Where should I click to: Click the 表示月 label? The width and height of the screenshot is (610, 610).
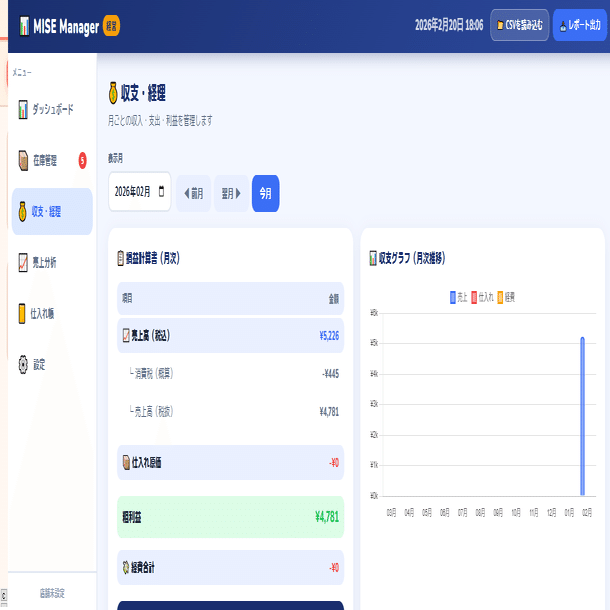tap(115, 158)
